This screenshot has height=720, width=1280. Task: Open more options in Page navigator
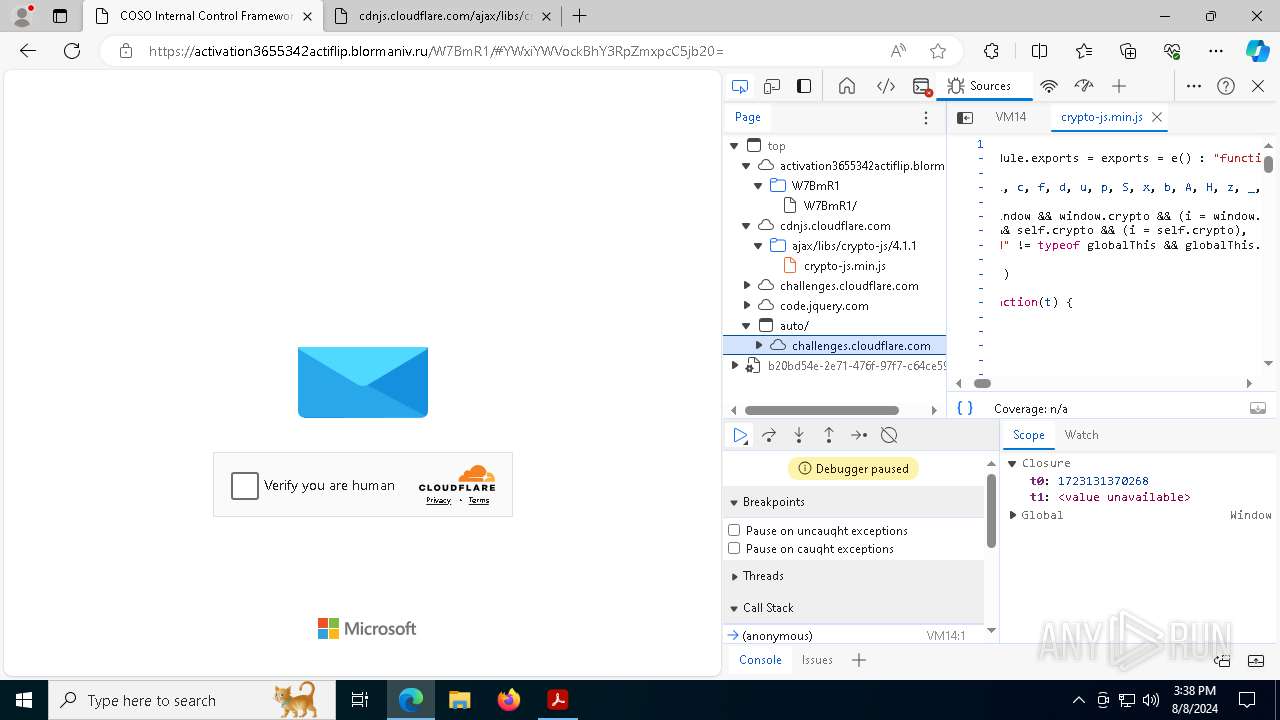click(x=926, y=117)
